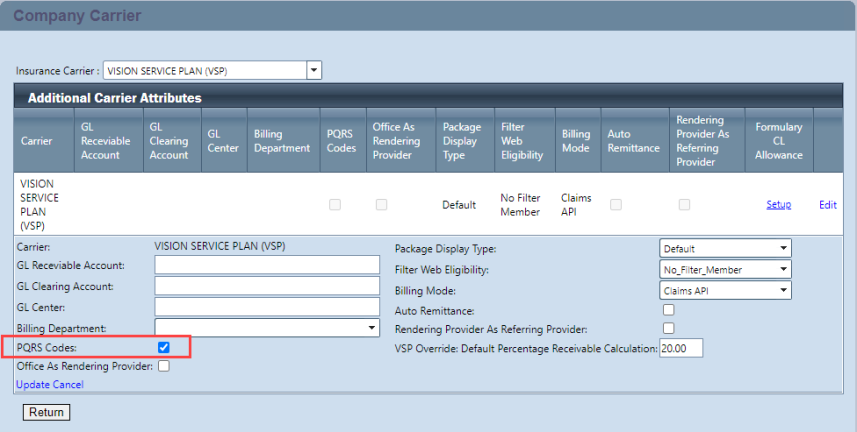Click the Billing Mode column header

click(576, 141)
